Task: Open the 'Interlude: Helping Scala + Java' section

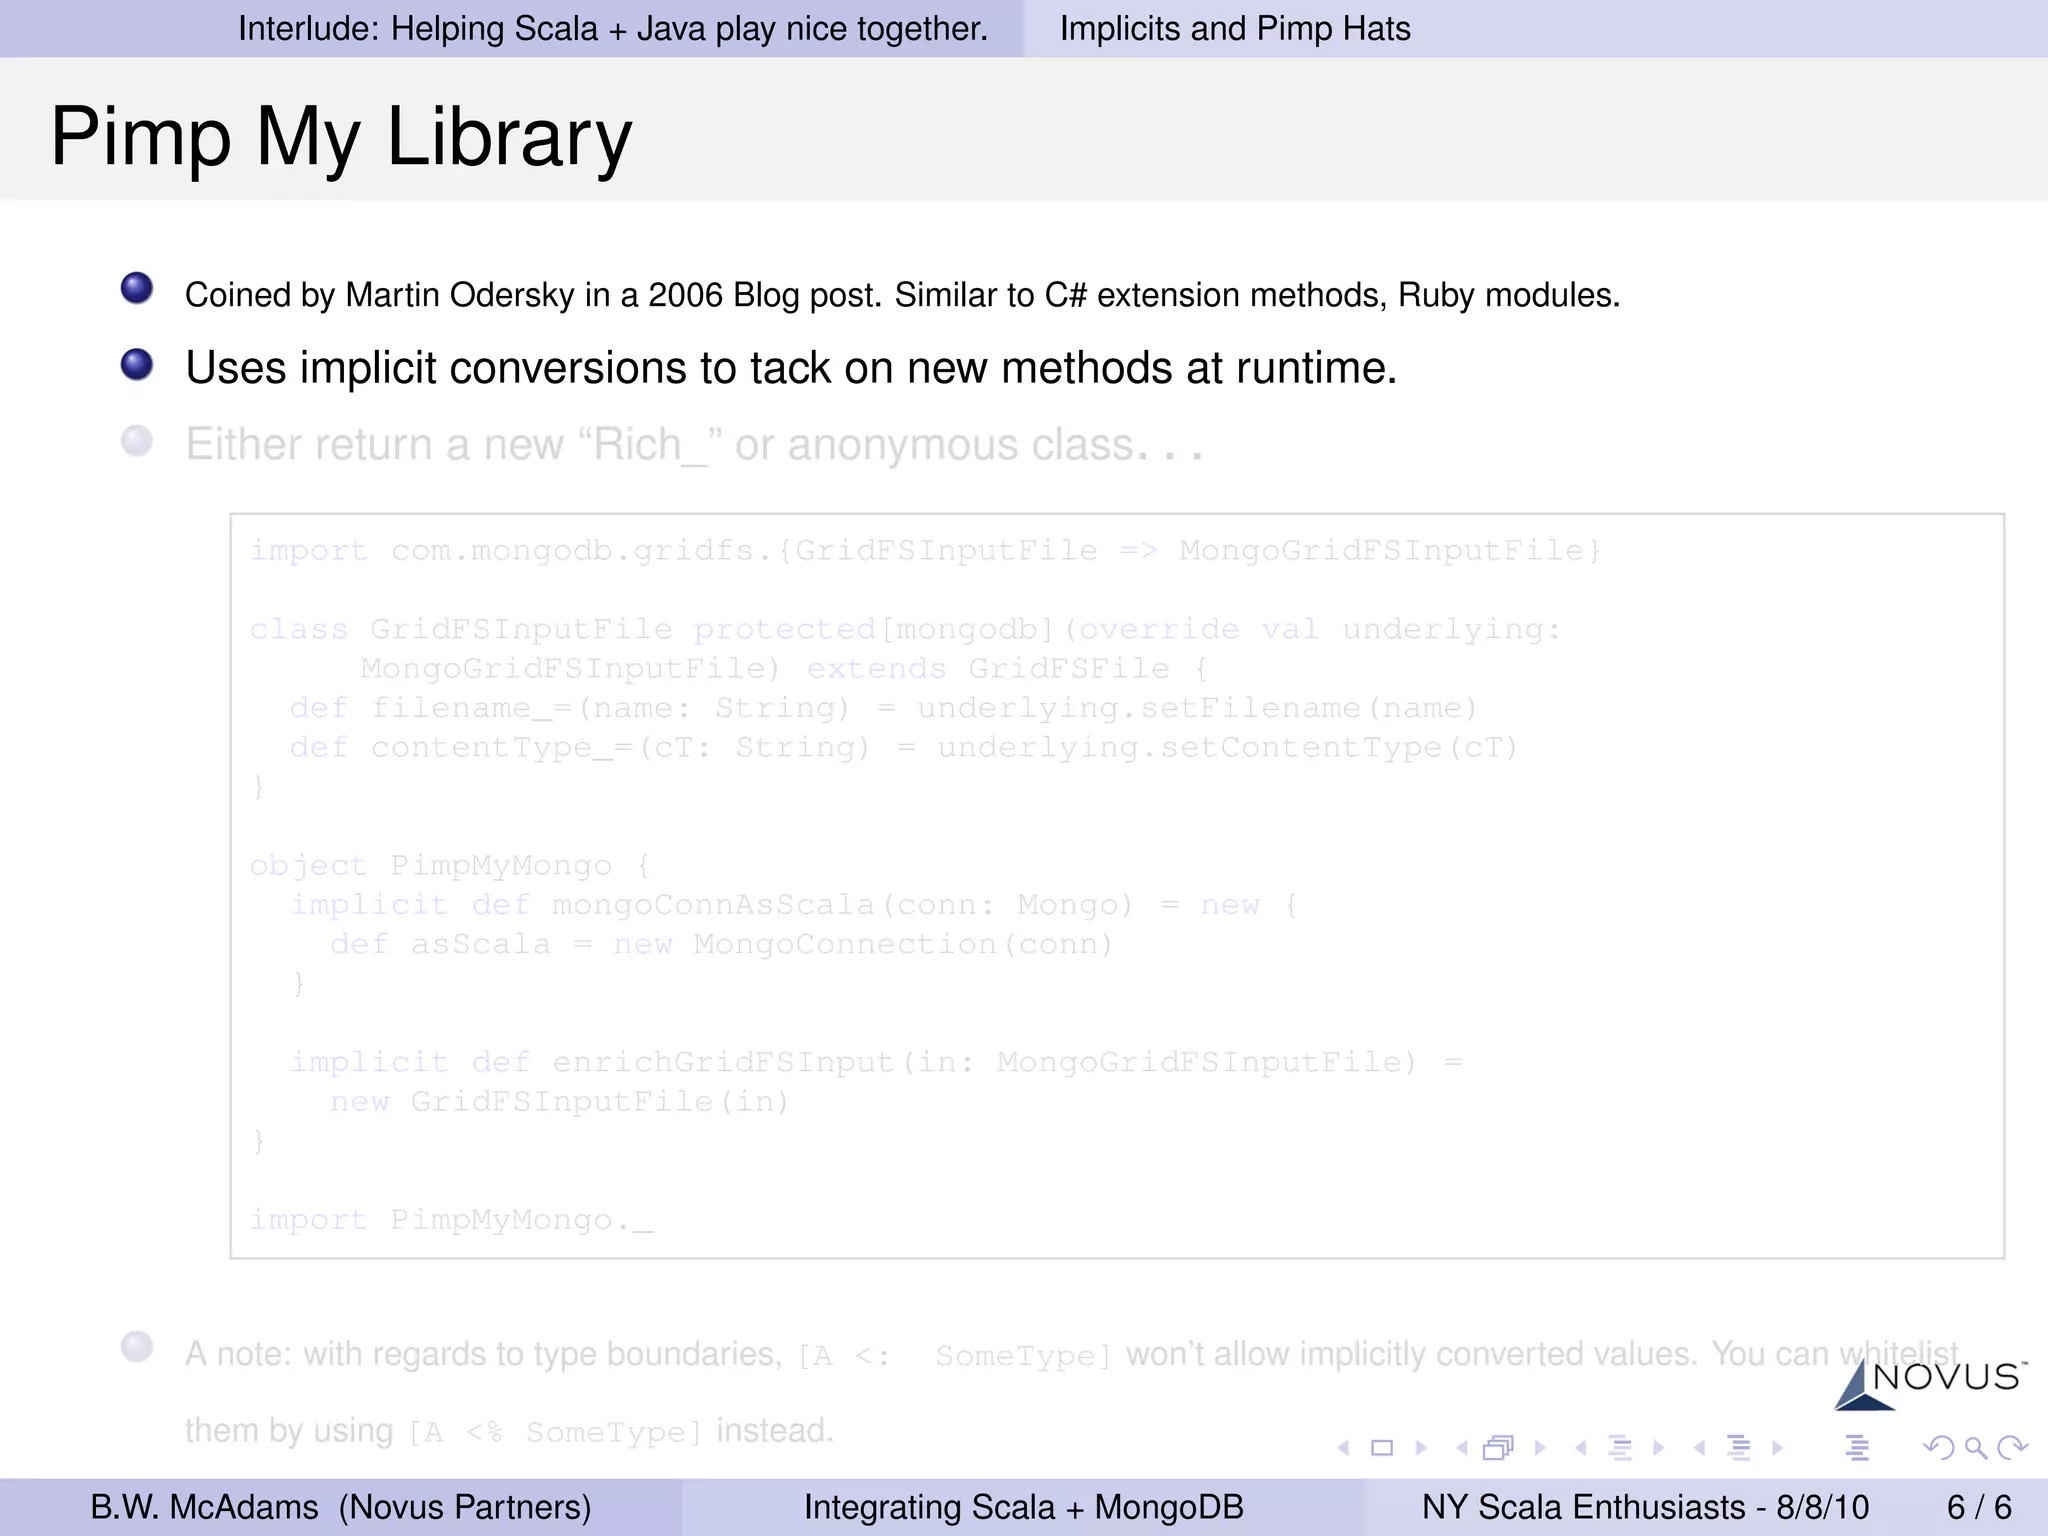Action: point(613,29)
